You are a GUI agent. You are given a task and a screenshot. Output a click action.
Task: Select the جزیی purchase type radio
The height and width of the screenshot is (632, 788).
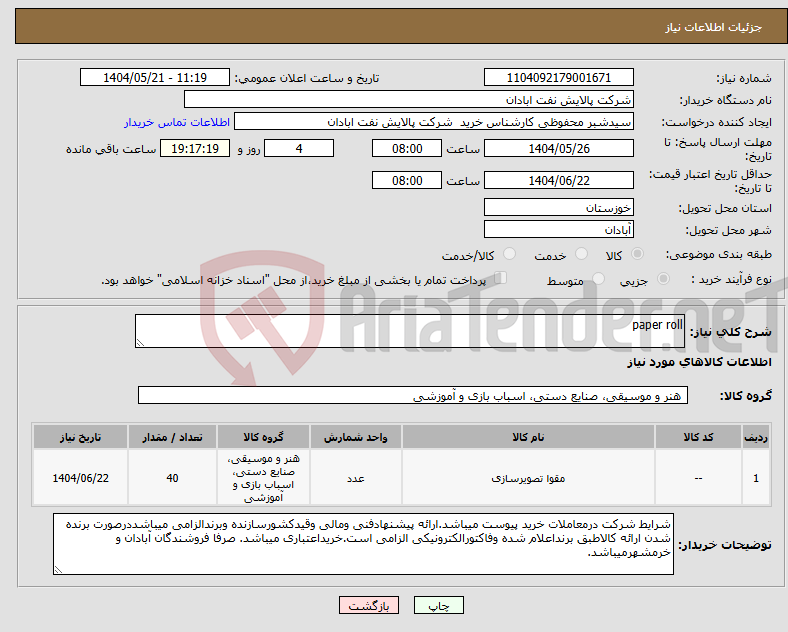[x=663, y=279]
